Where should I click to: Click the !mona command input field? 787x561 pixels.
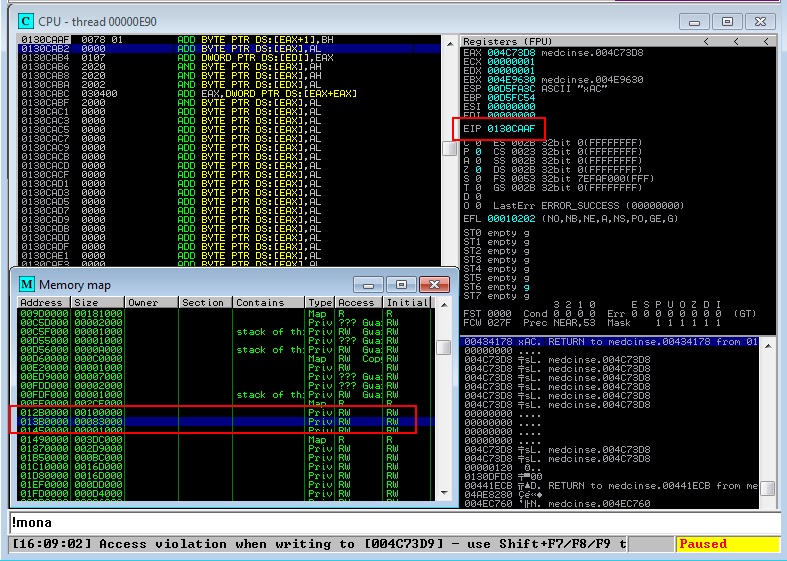(394, 523)
